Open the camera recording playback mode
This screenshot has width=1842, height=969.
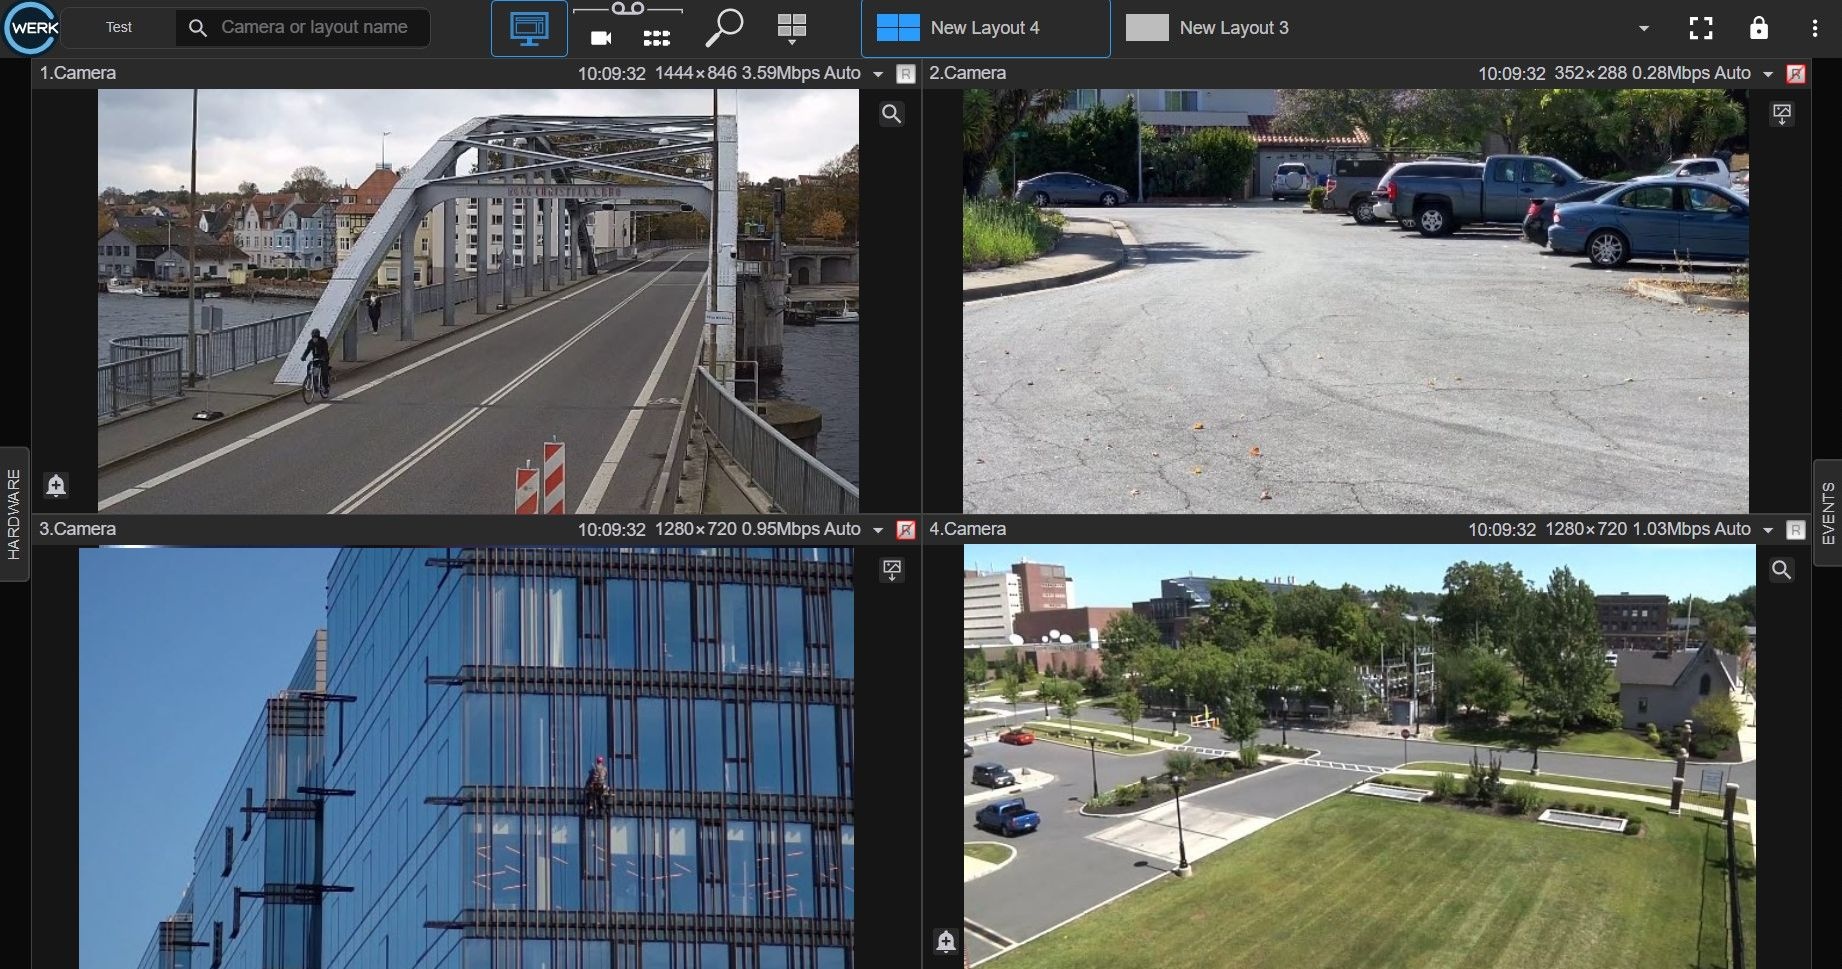pyautogui.click(x=601, y=38)
